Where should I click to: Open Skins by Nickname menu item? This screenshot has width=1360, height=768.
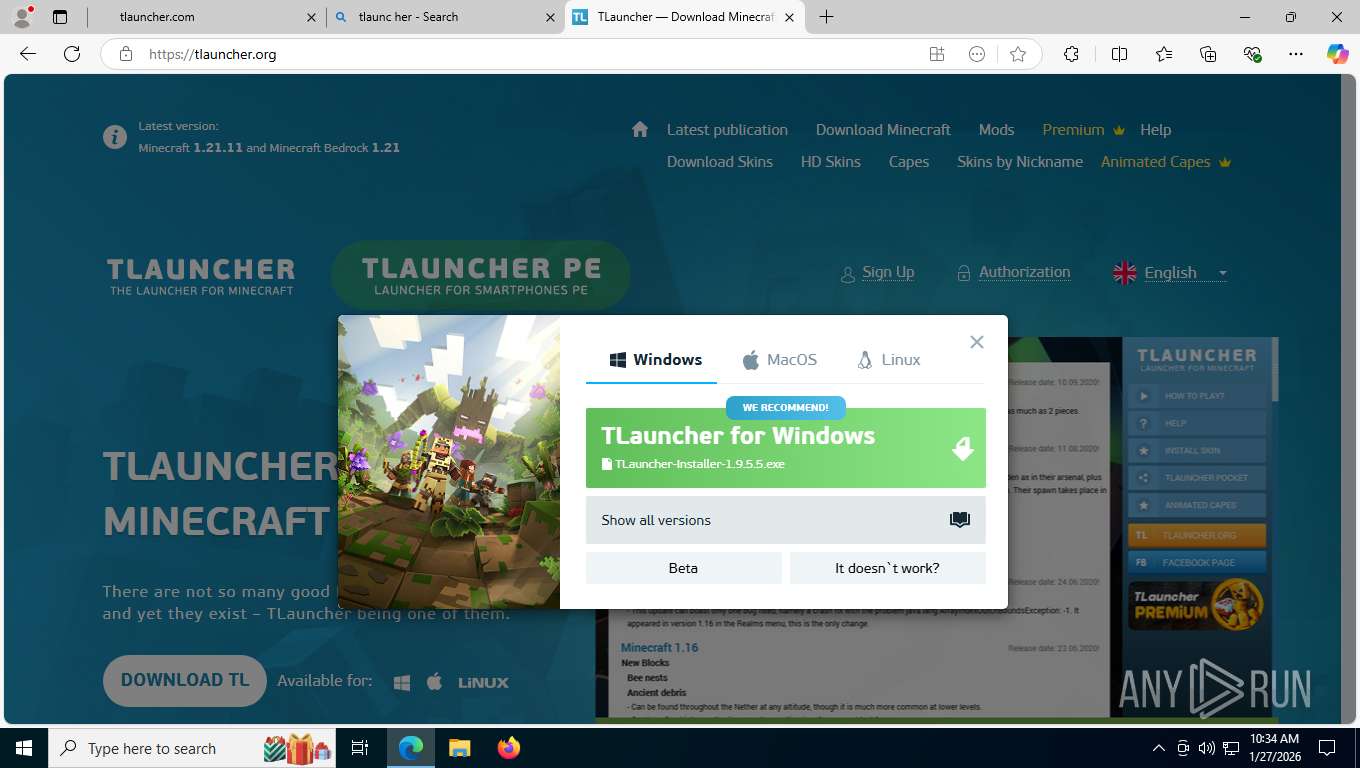(x=1020, y=162)
